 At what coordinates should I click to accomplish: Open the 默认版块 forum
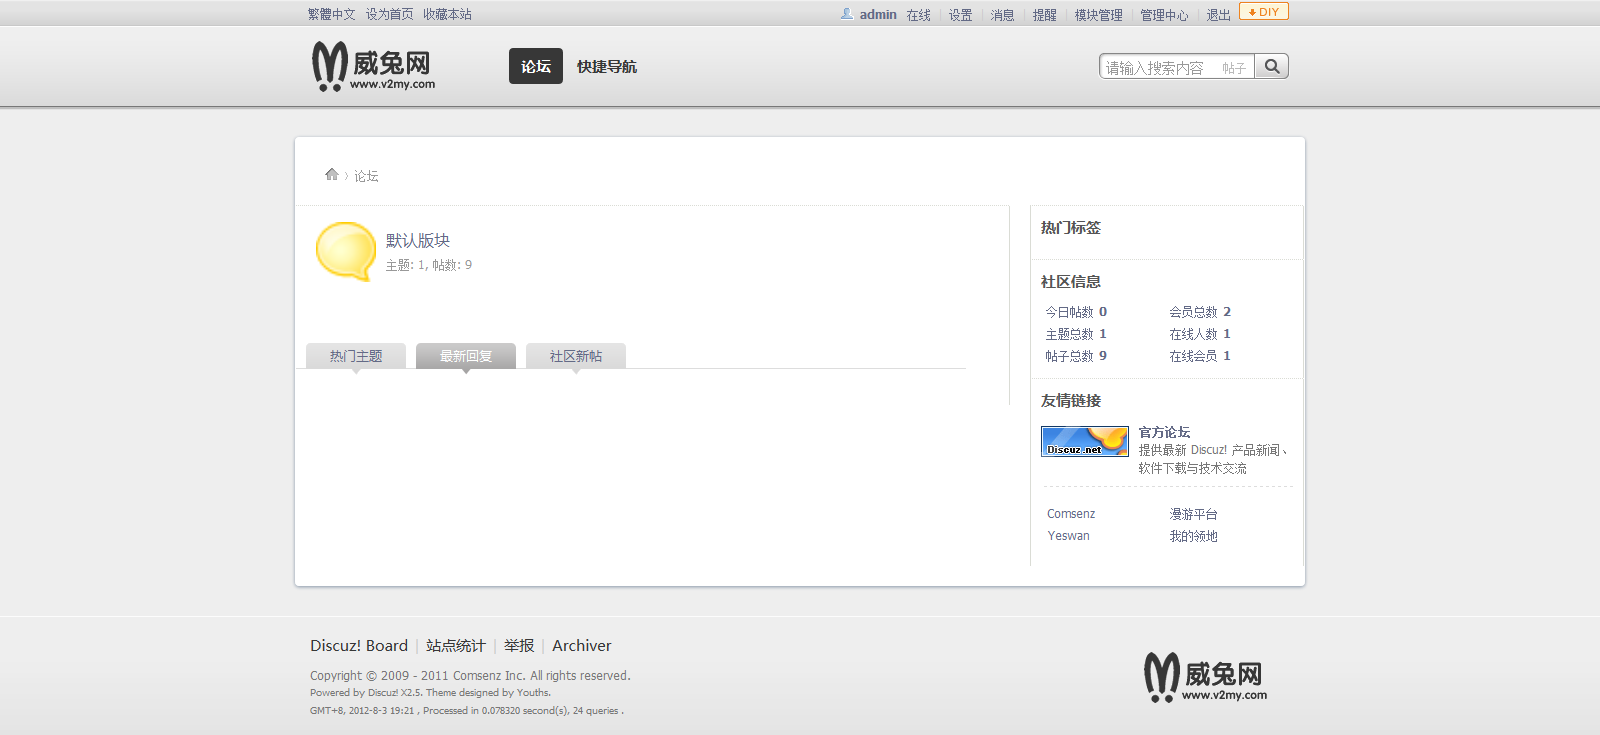[x=418, y=240]
